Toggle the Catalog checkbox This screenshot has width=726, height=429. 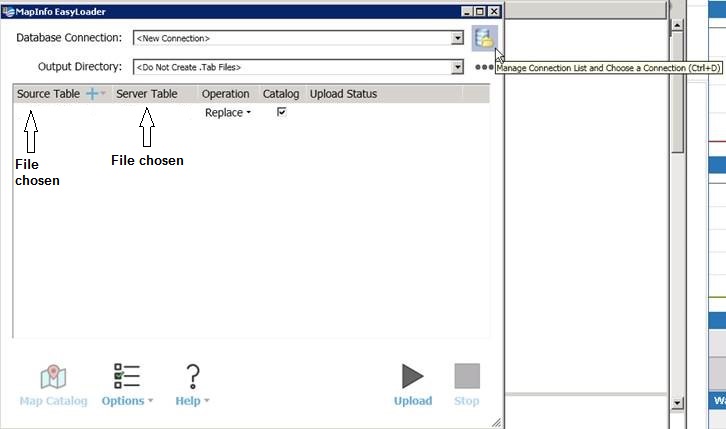[x=281, y=113]
